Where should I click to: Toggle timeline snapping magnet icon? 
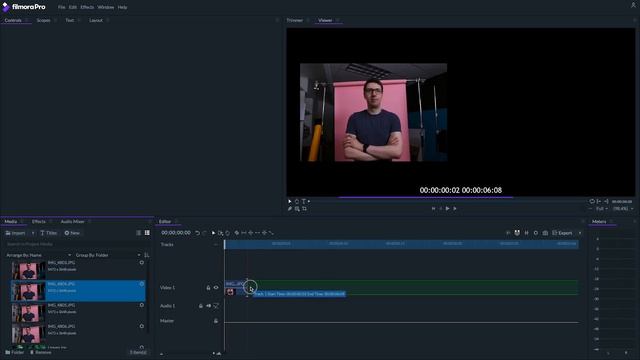(517, 233)
